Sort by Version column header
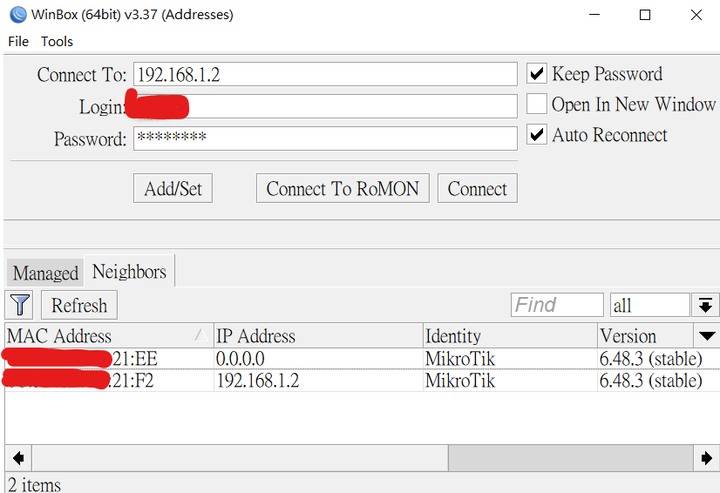The image size is (720, 493). pyautogui.click(x=646, y=336)
